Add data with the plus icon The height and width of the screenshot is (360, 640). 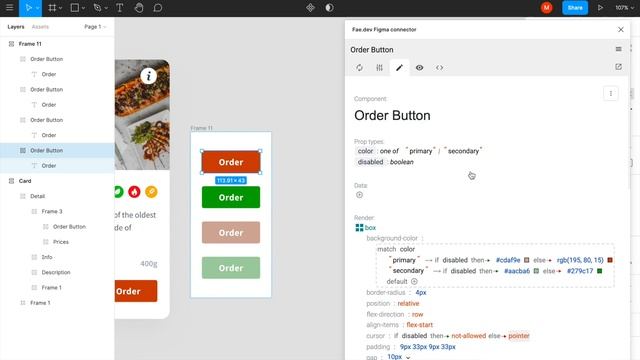pyautogui.click(x=359, y=195)
